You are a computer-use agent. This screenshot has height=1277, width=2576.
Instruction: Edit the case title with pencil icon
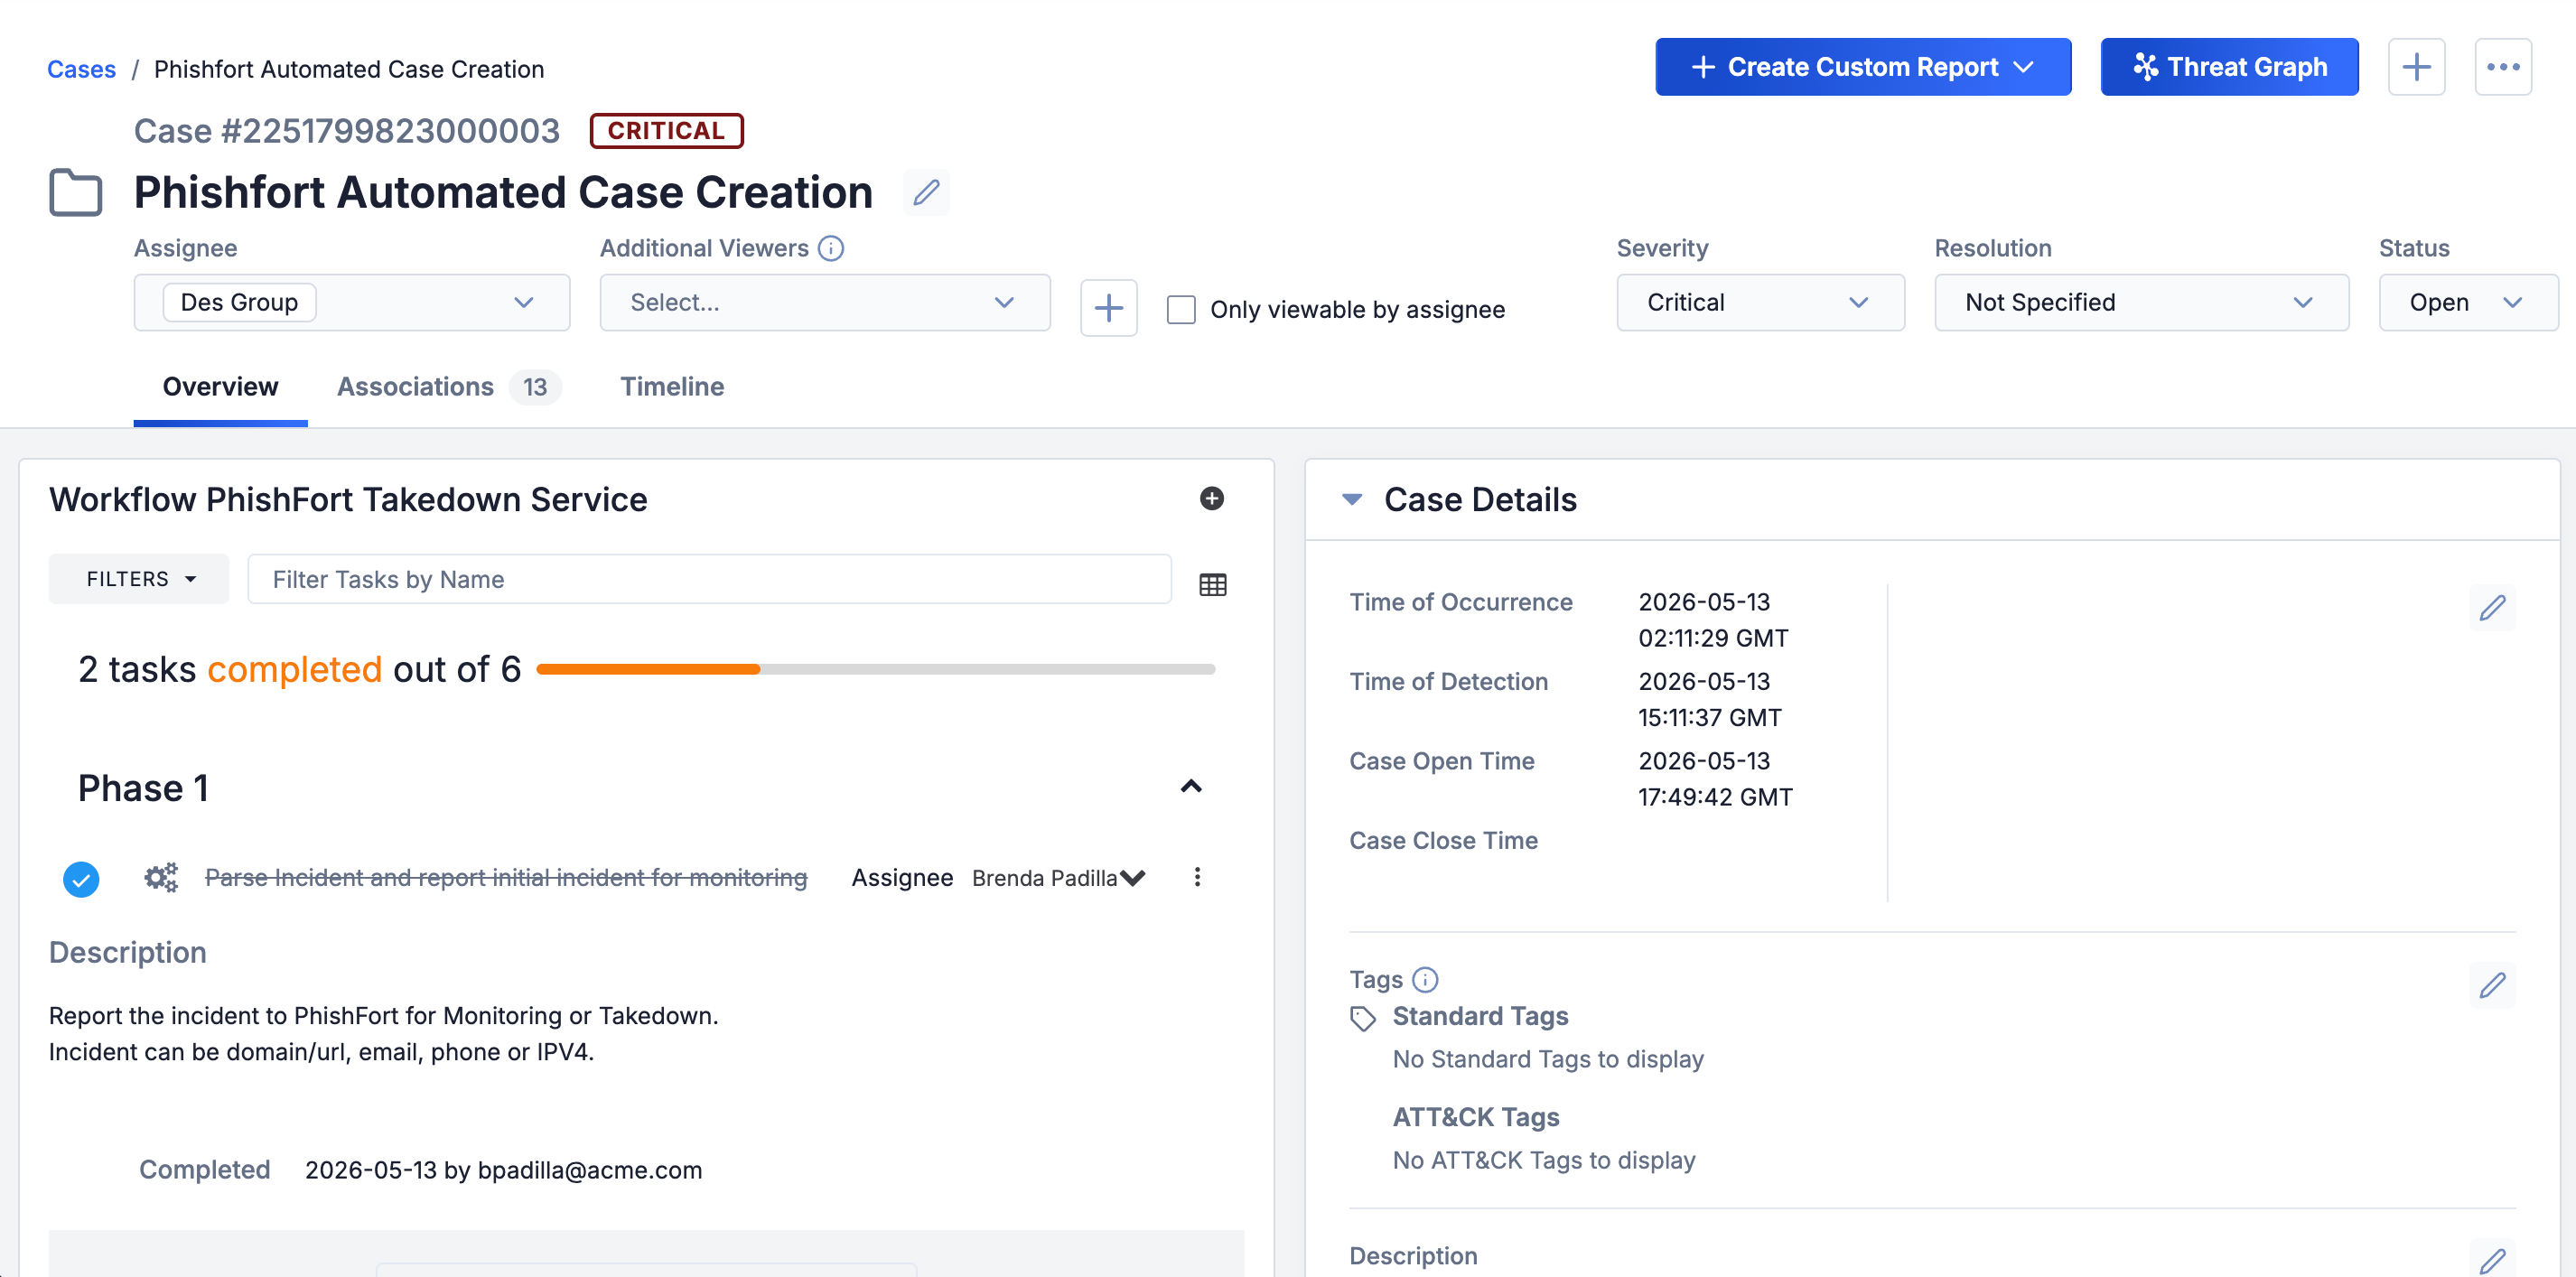(926, 192)
